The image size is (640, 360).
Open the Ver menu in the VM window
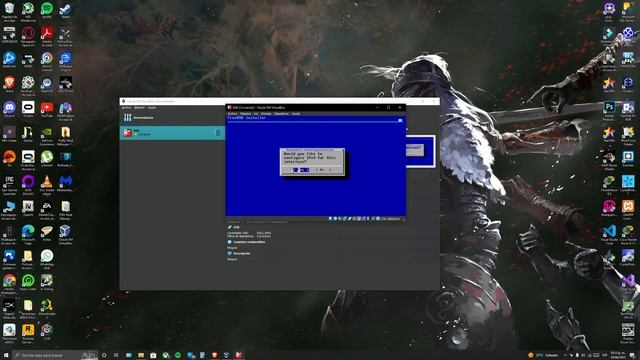click(x=256, y=114)
